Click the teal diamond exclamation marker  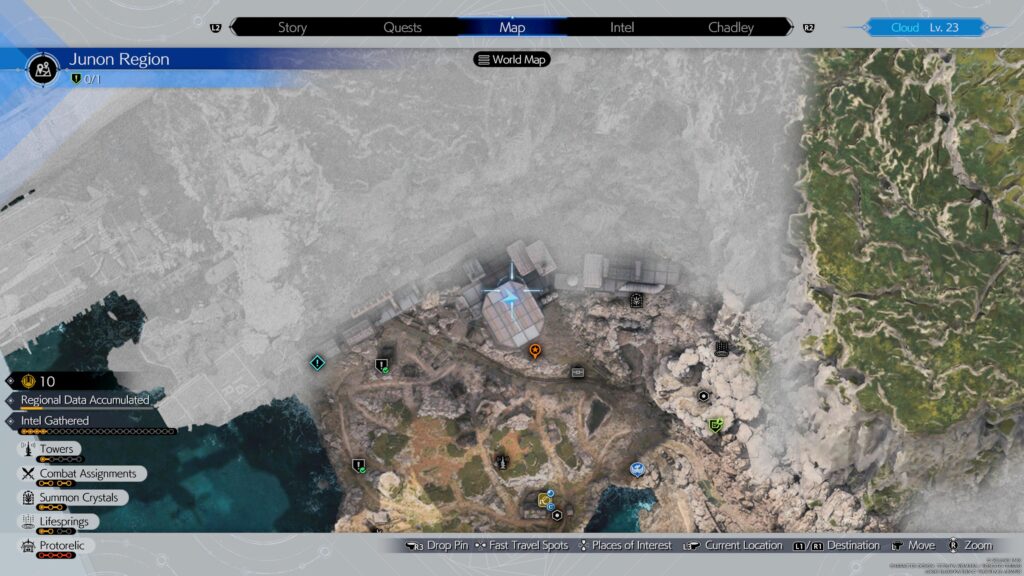tap(317, 362)
